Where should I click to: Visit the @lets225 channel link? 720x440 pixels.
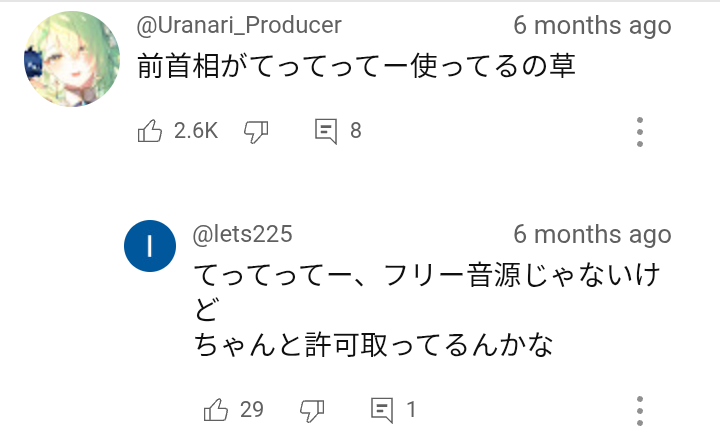242,234
